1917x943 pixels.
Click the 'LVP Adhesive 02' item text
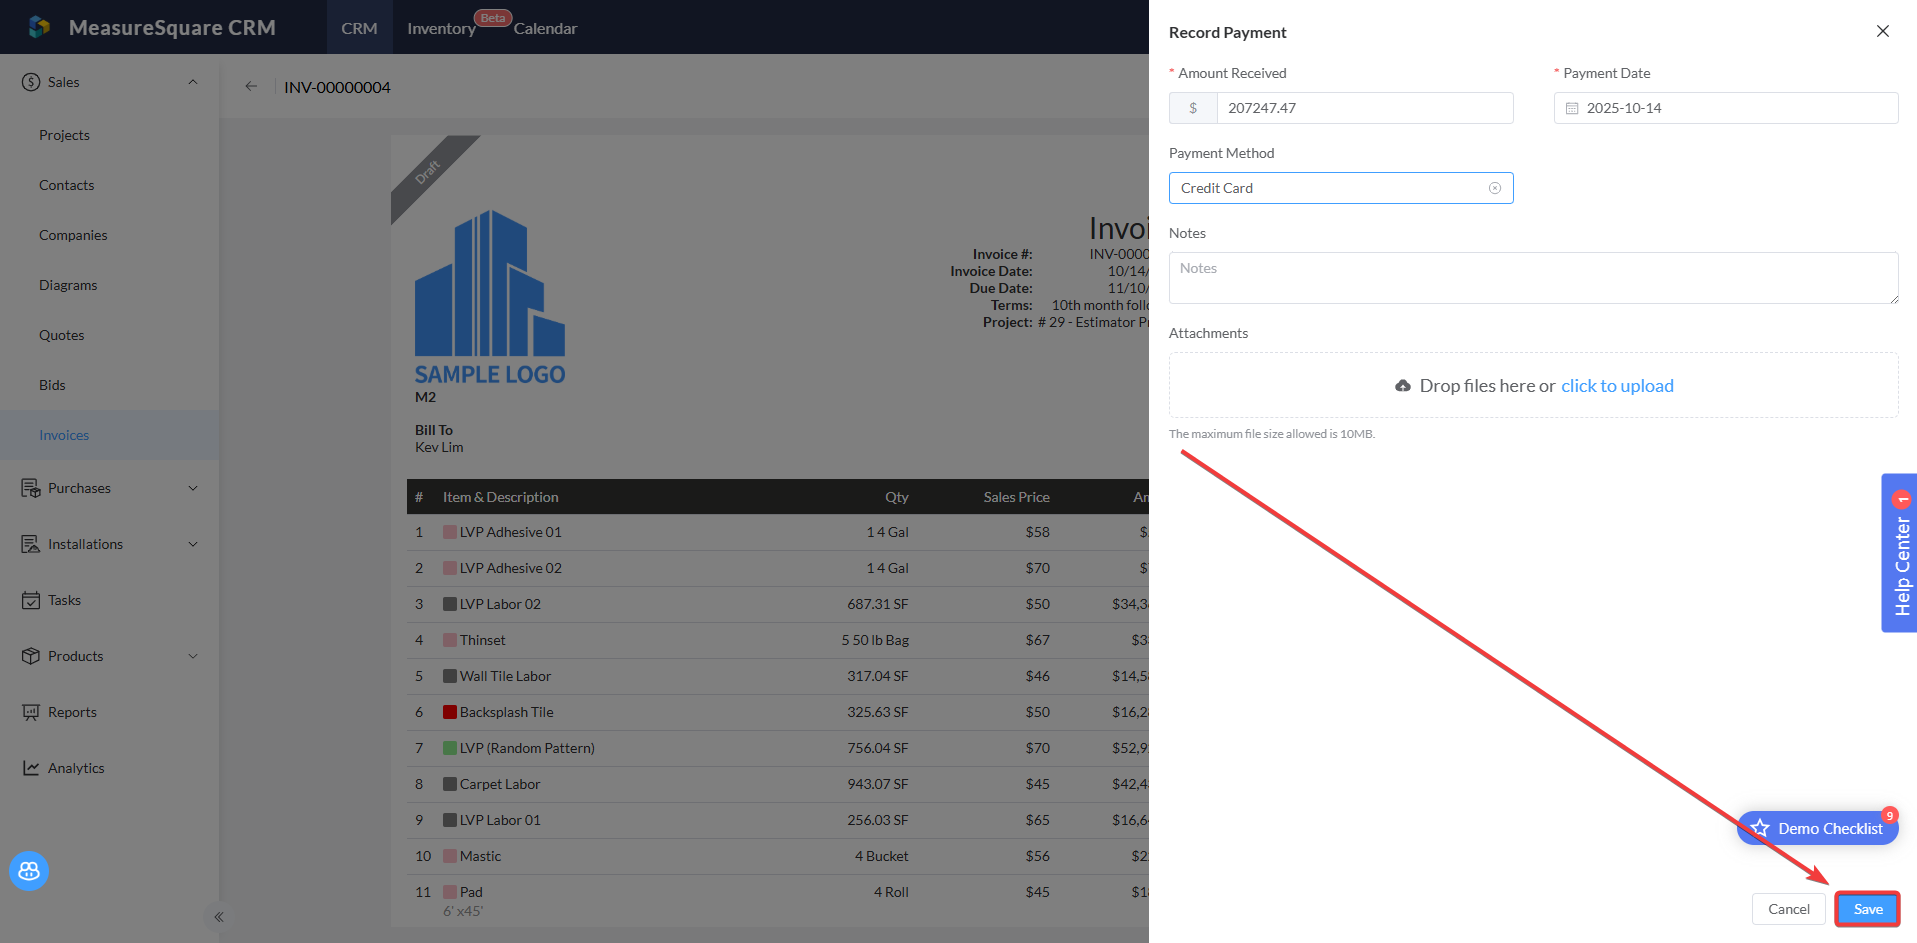[x=511, y=568]
